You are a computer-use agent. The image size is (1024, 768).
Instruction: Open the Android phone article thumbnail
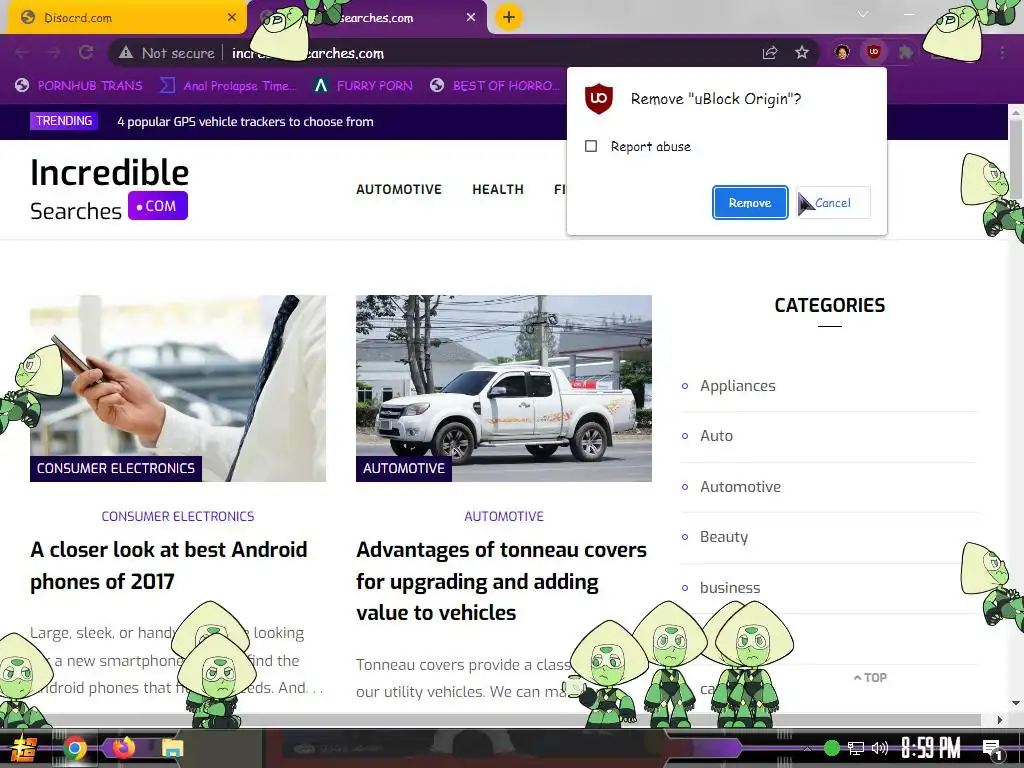pyautogui.click(x=178, y=389)
